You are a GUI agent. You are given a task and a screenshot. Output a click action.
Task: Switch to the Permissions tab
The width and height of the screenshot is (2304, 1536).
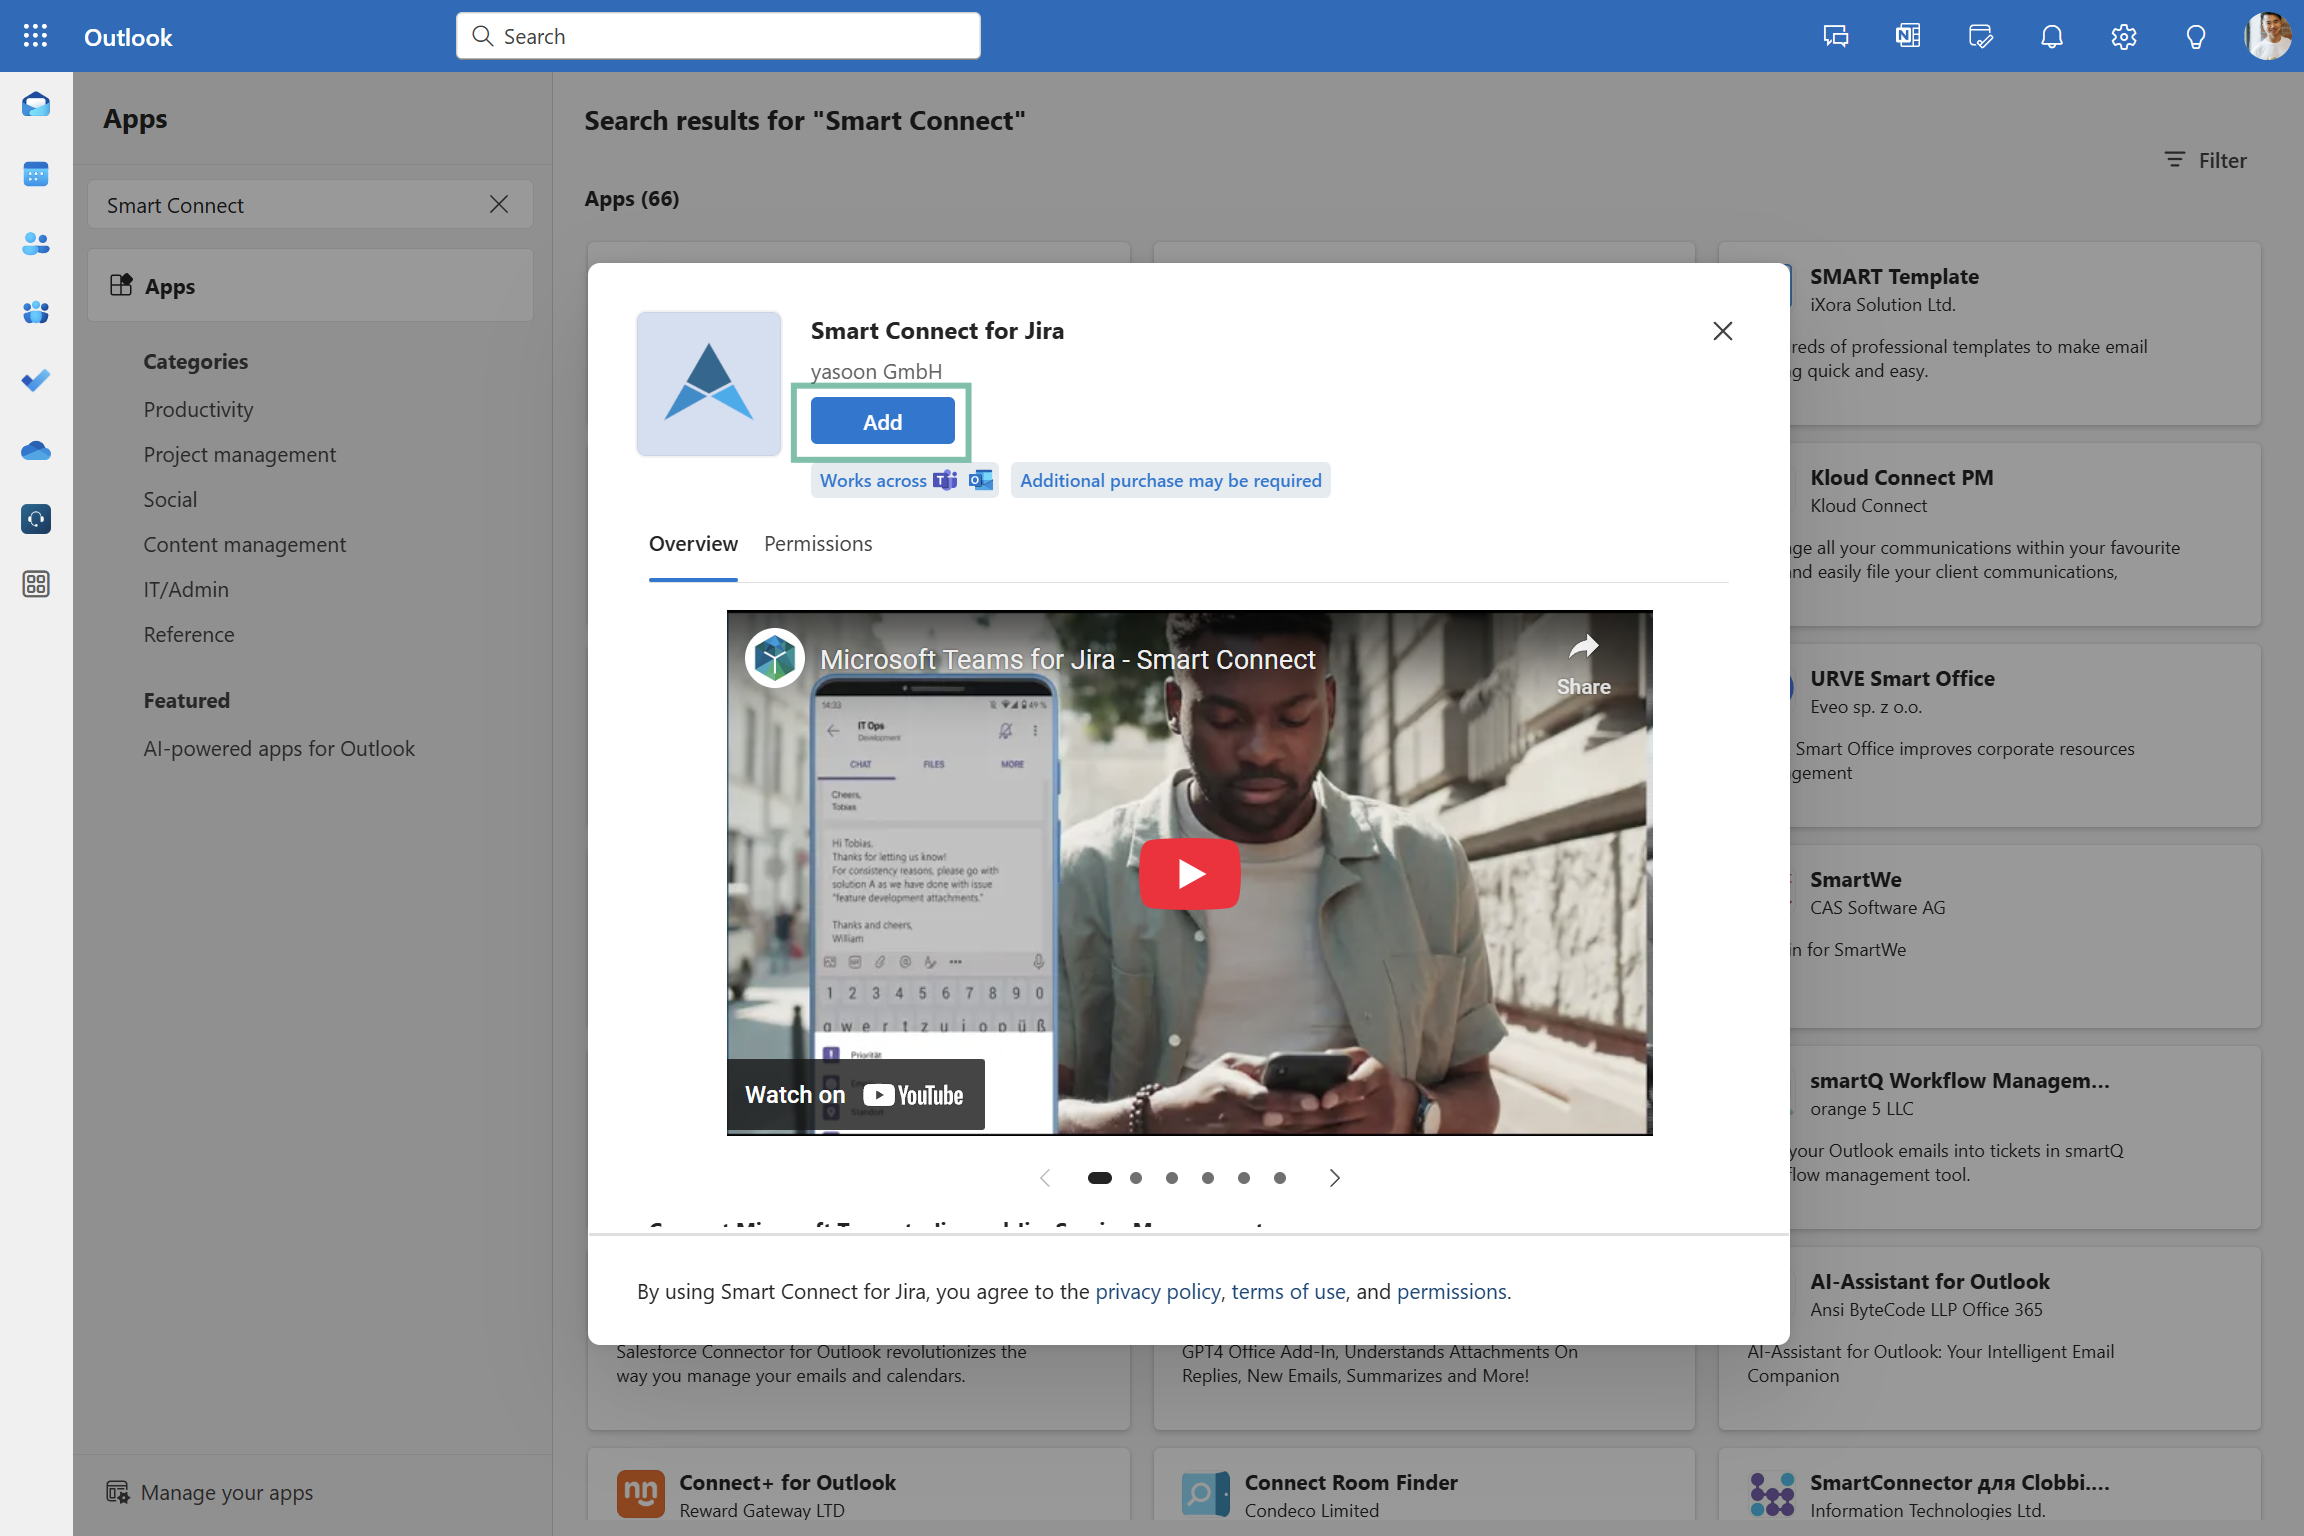tap(817, 544)
